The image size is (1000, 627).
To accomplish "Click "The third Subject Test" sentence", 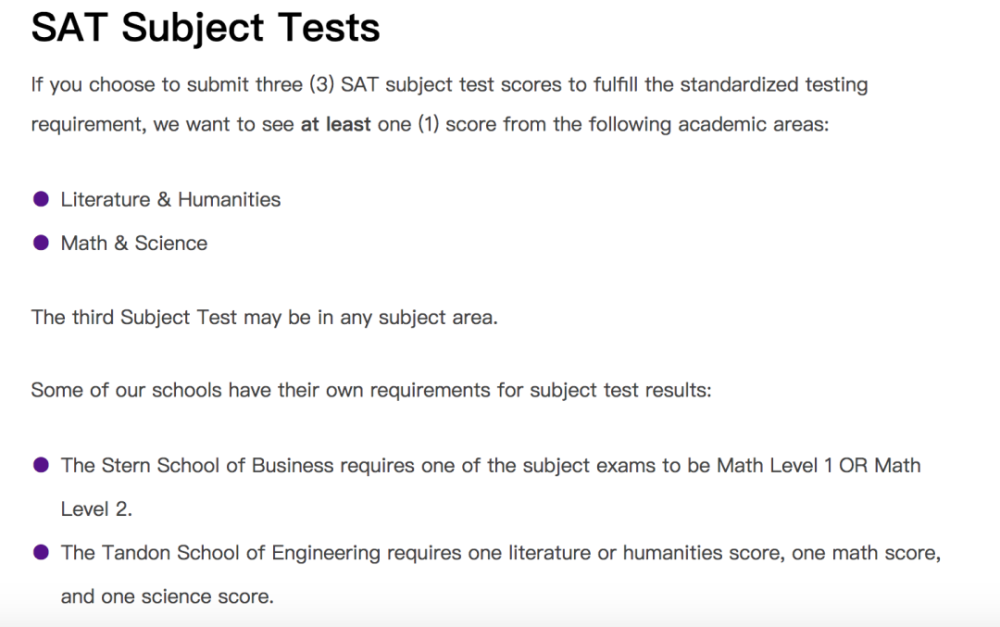I will (x=264, y=317).
